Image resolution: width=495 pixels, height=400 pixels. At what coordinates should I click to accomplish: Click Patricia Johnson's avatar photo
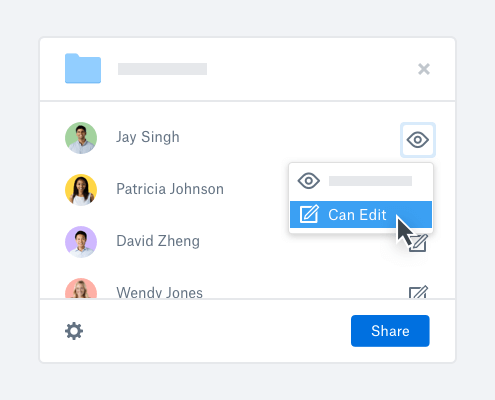[81, 190]
